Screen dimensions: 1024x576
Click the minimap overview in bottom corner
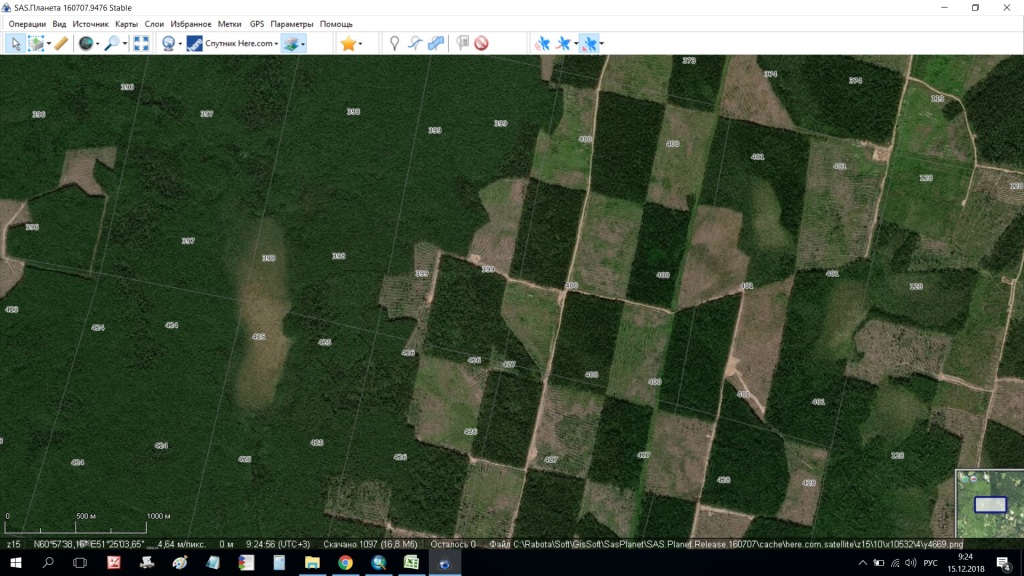[988, 503]
